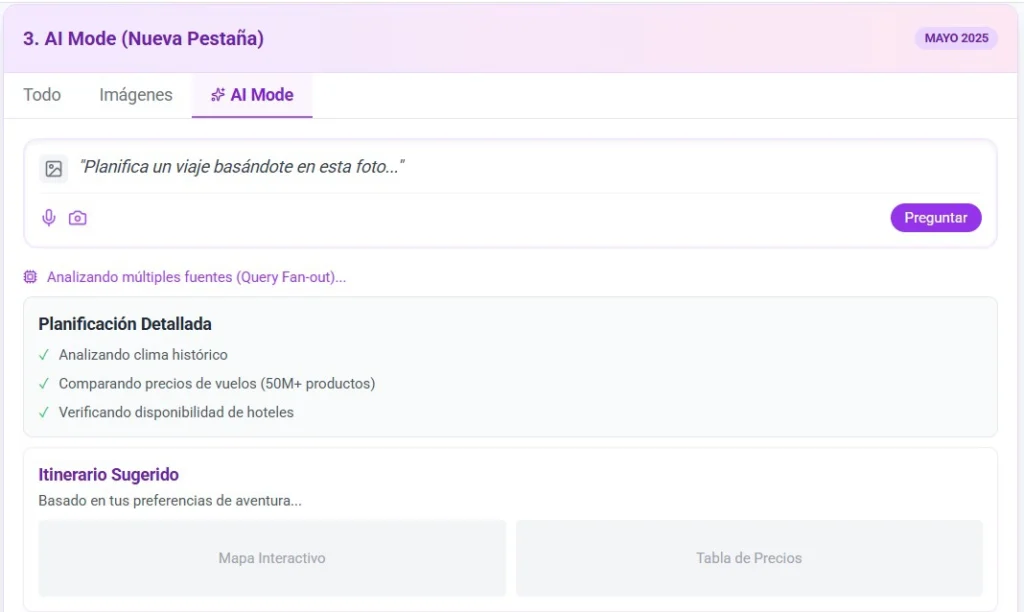Image resolution: width=1024 pixels, height=612 pixels.
Task: Switch to the Todo tab
Action: [42, 95]
